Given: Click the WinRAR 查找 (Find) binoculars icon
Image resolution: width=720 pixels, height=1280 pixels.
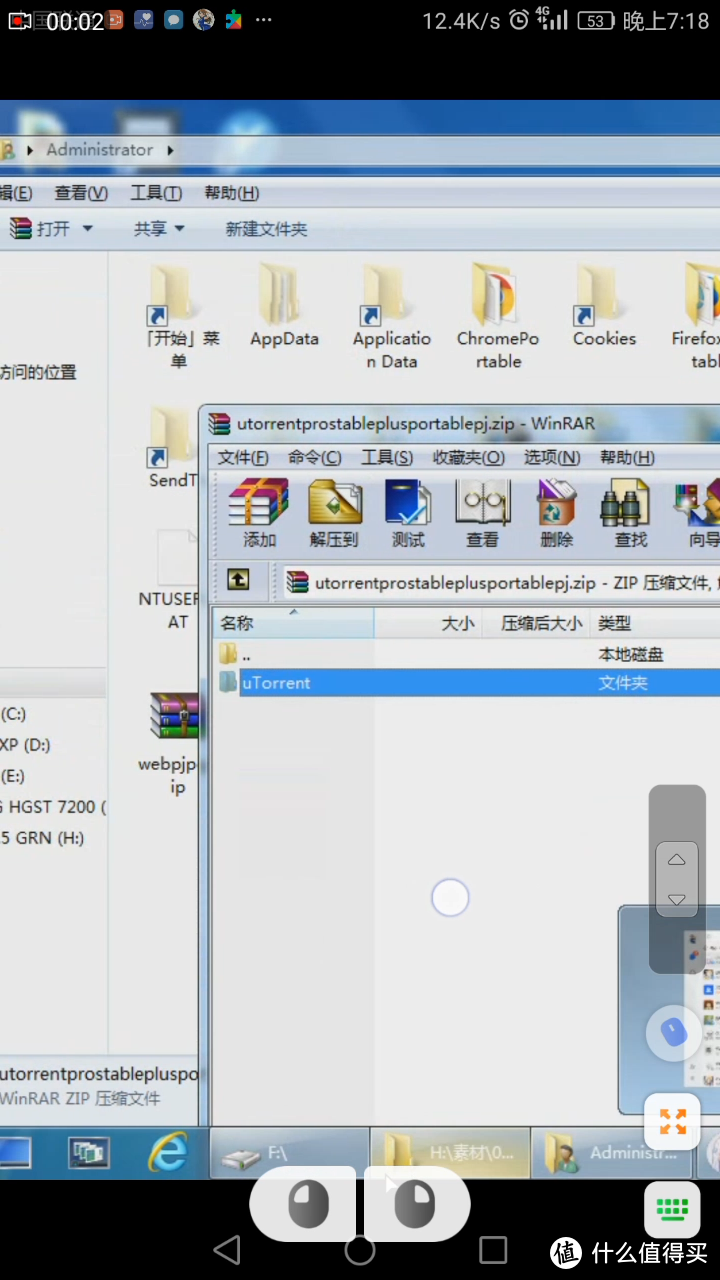Looking at the screenshot, I should (x=630, y=512).
